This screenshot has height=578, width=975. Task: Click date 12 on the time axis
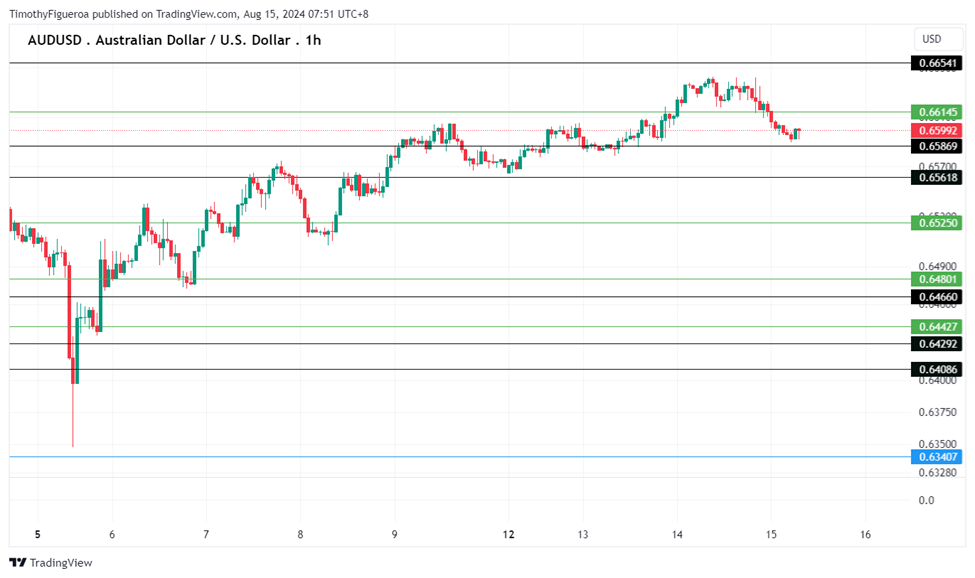[509, 535]
